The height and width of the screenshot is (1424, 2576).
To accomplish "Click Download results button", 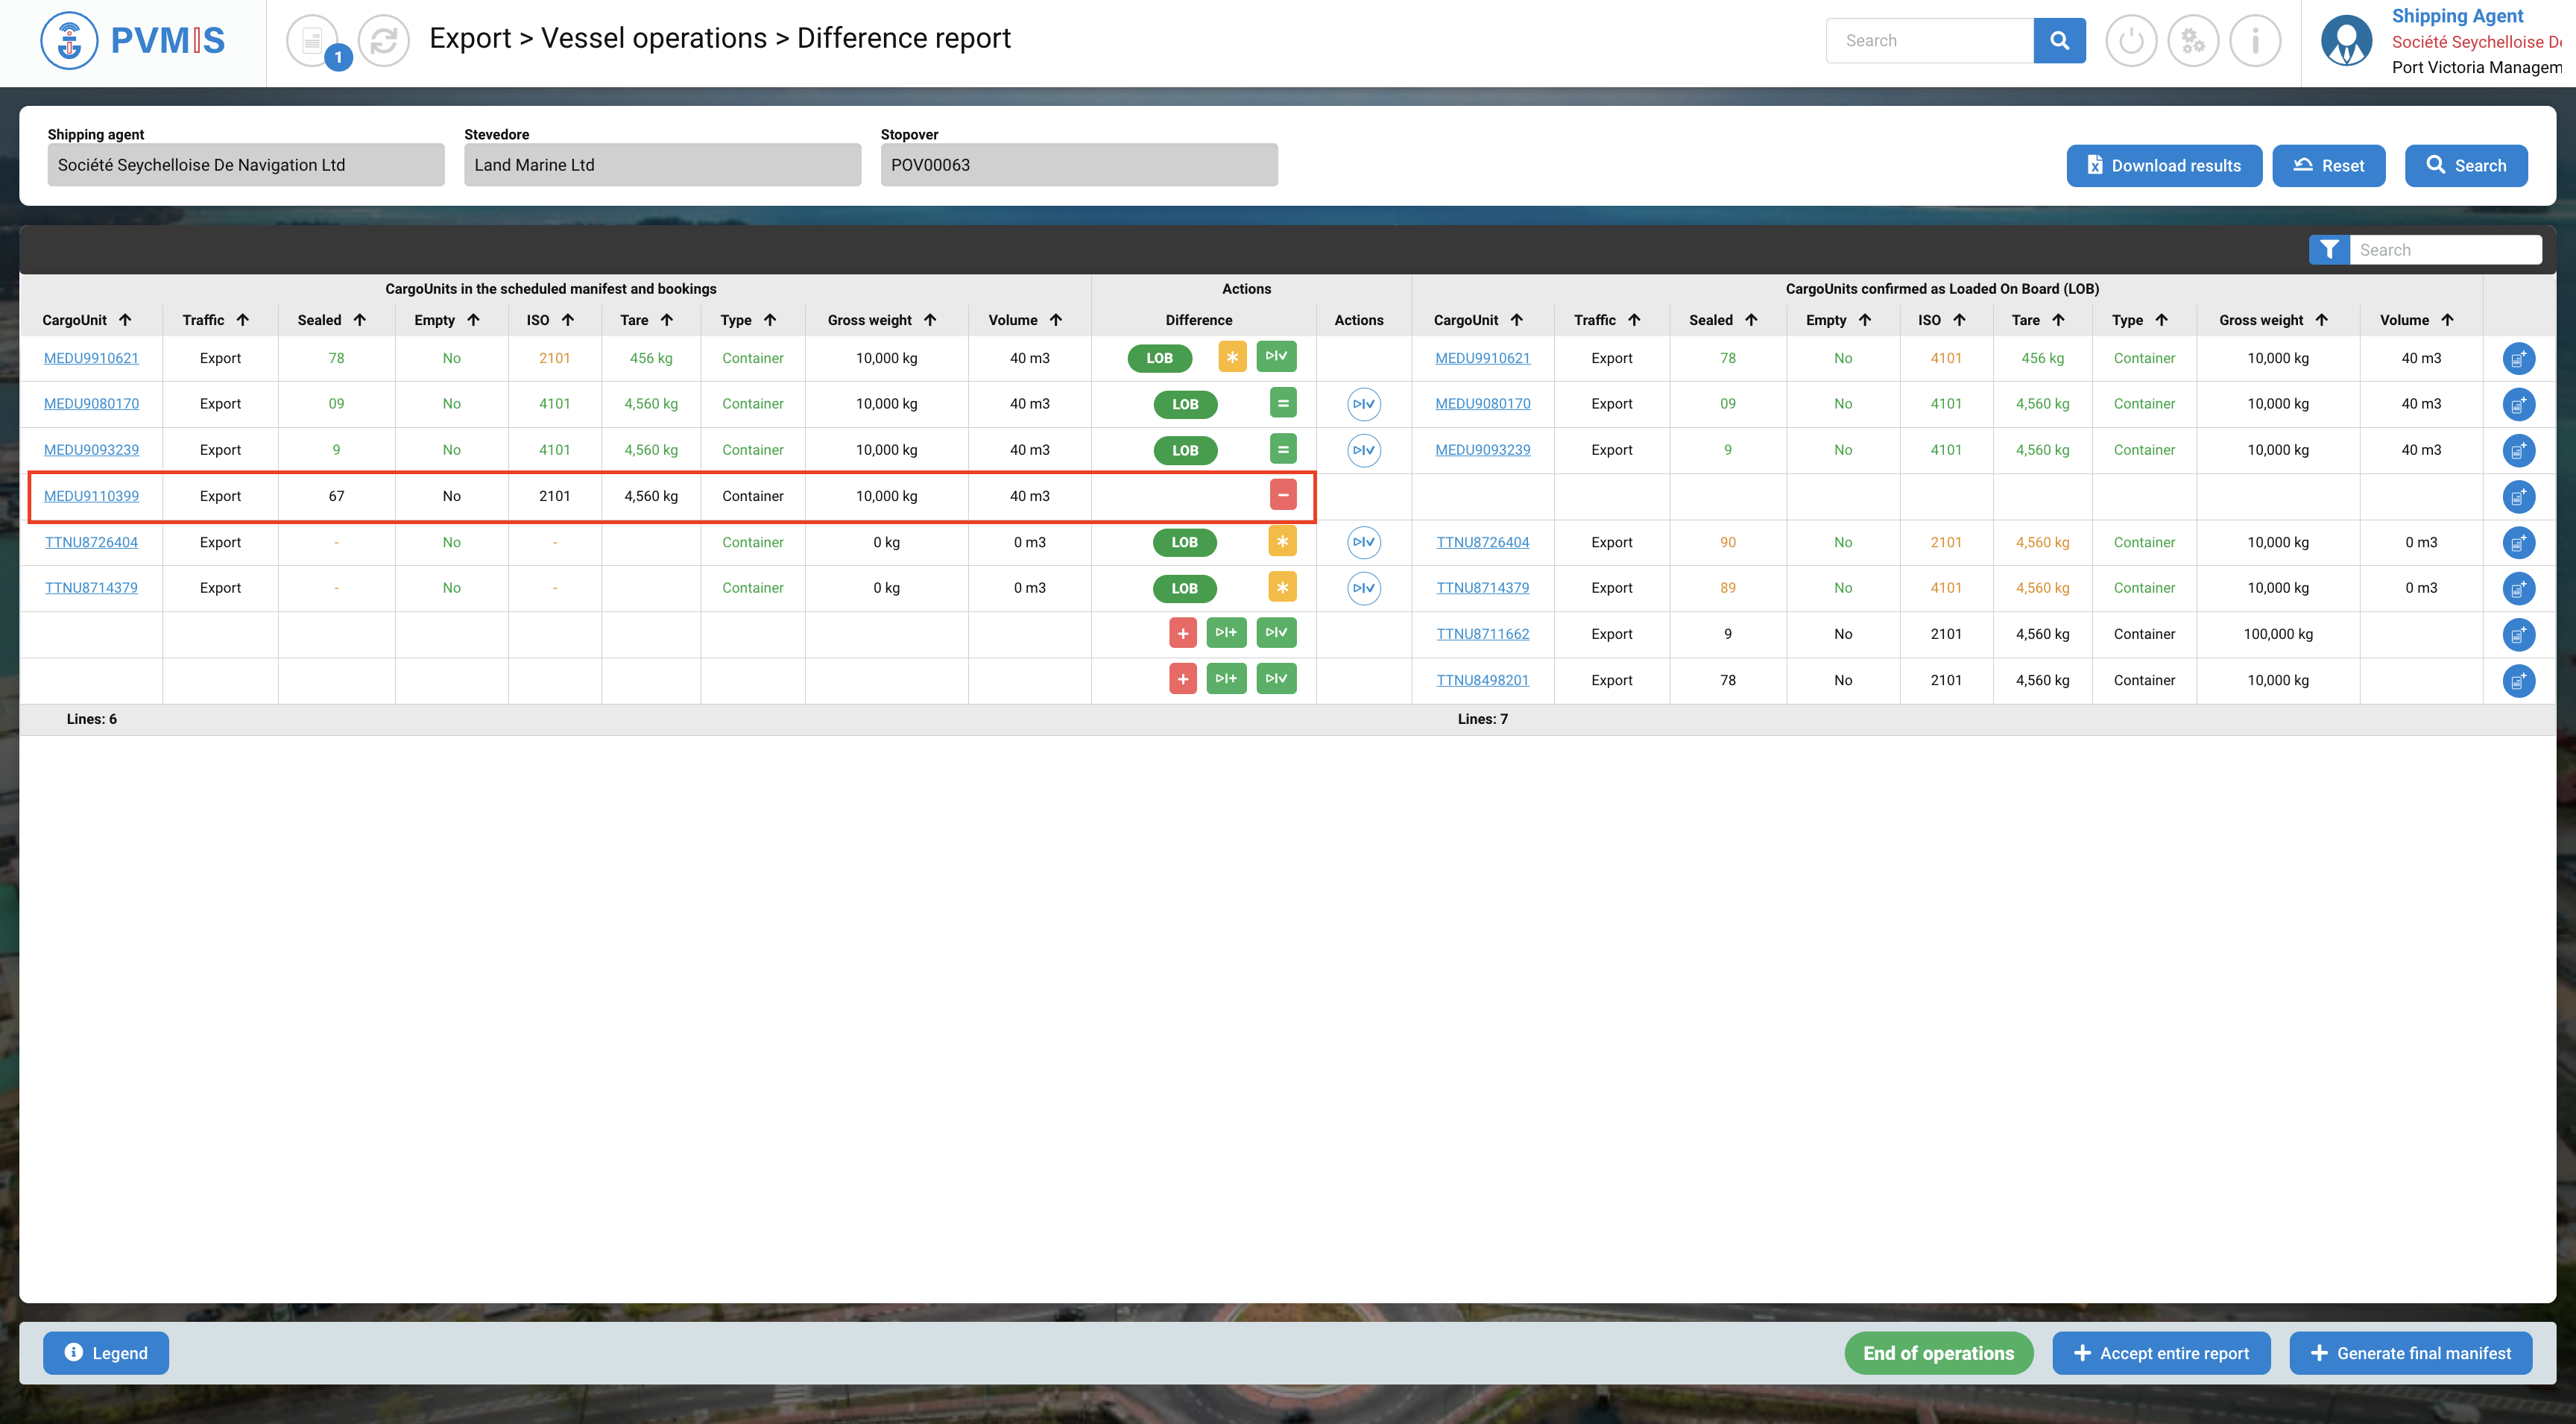I will (2164, 166).
